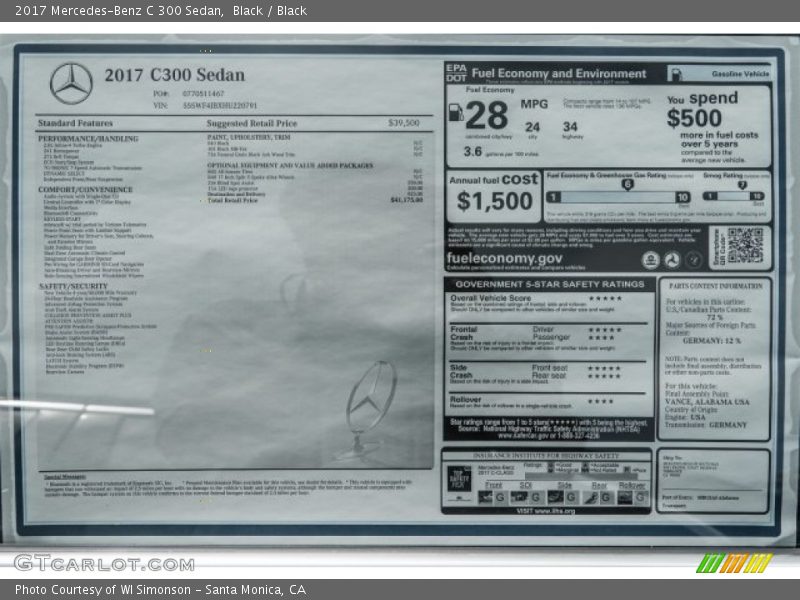
Task: Click the photo courtesy caption at bottom
Action: 160,590
